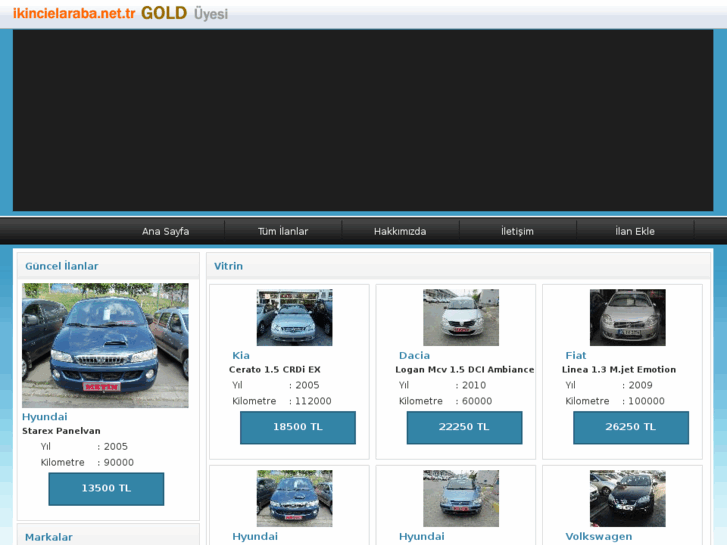Viewport: 727px width, 545px height.
Task: View the Dacia Logan car photo
Action: [461, 318]
